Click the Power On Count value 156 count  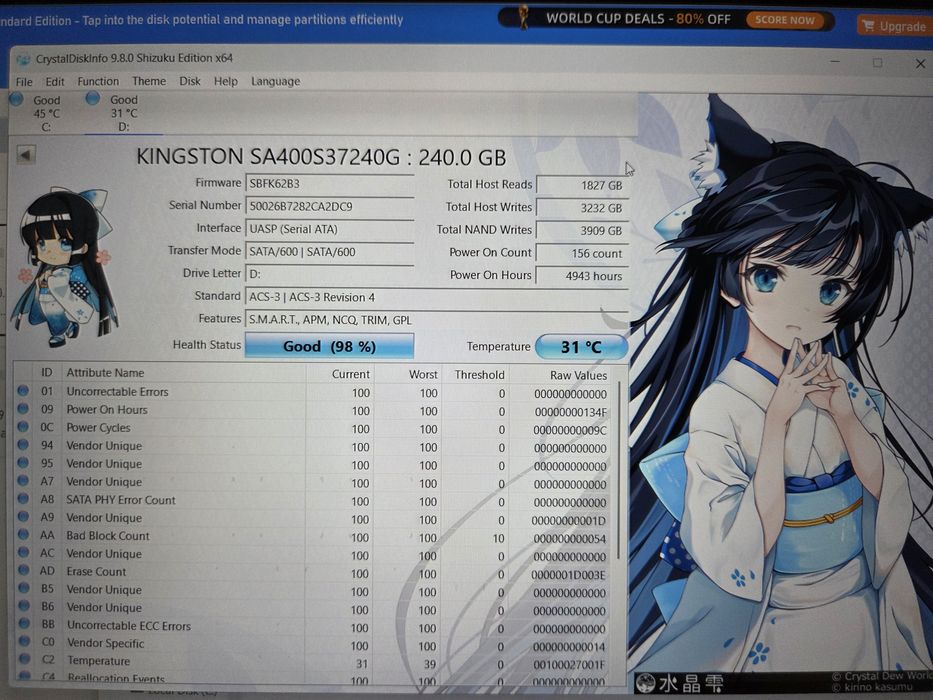click(x=582, y=253)
